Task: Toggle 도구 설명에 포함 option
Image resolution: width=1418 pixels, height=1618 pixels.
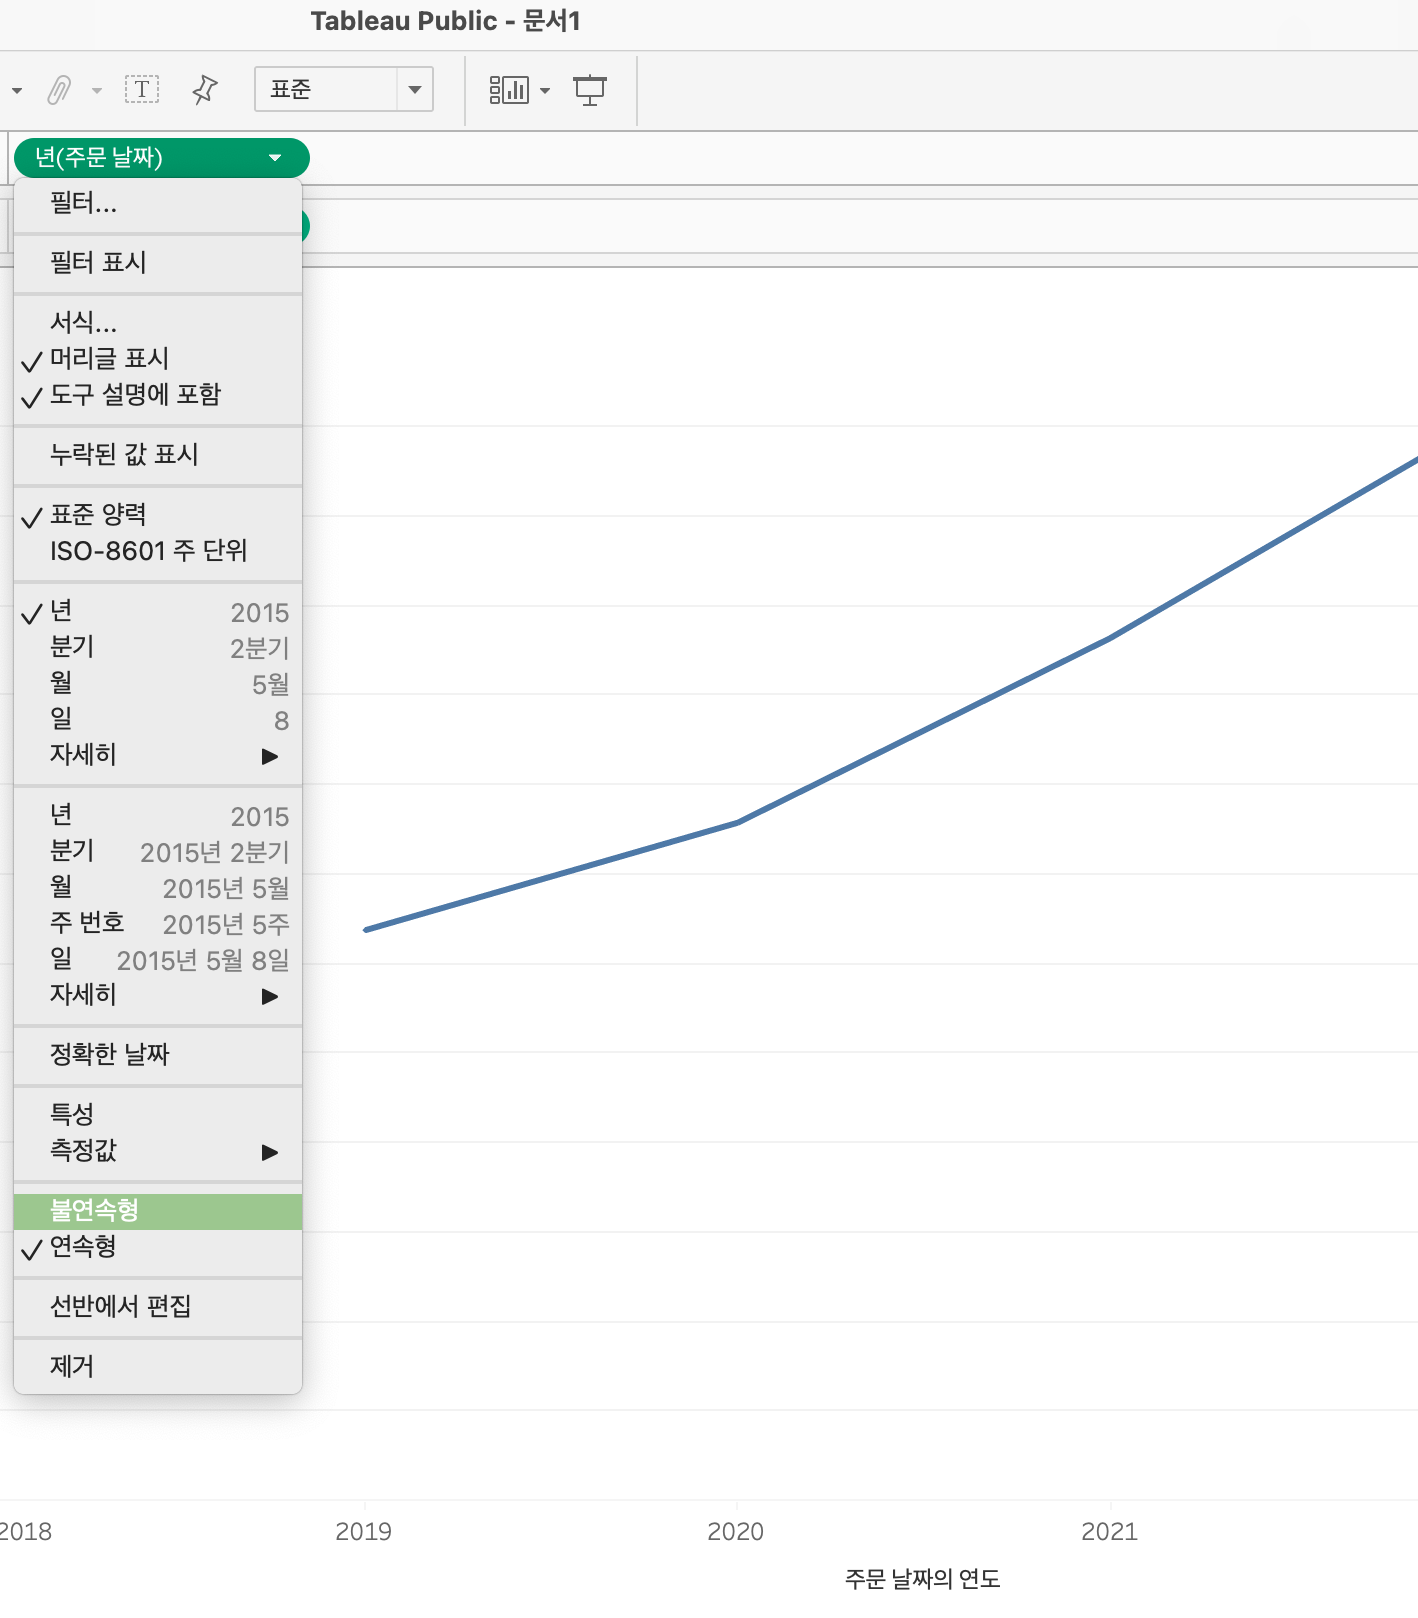Action: (x=158, y=394)
